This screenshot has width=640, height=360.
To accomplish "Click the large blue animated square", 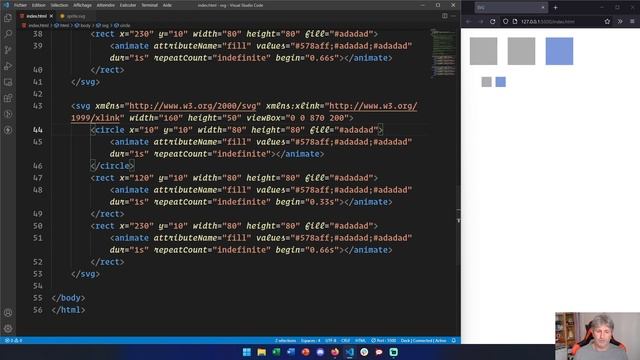I will 559,51.
